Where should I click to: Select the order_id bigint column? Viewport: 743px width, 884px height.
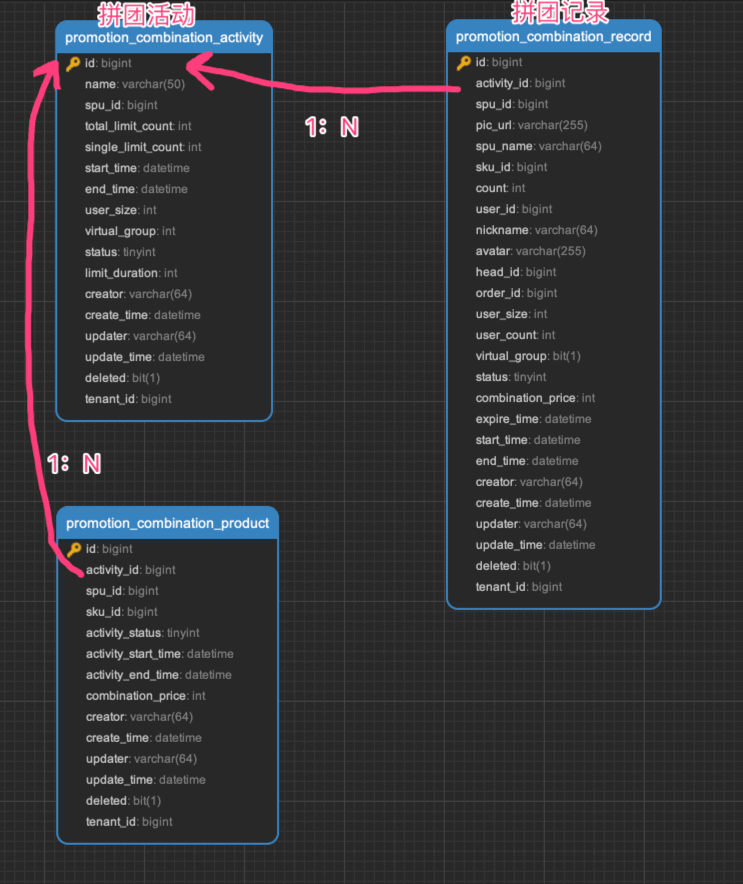[516, 293]
